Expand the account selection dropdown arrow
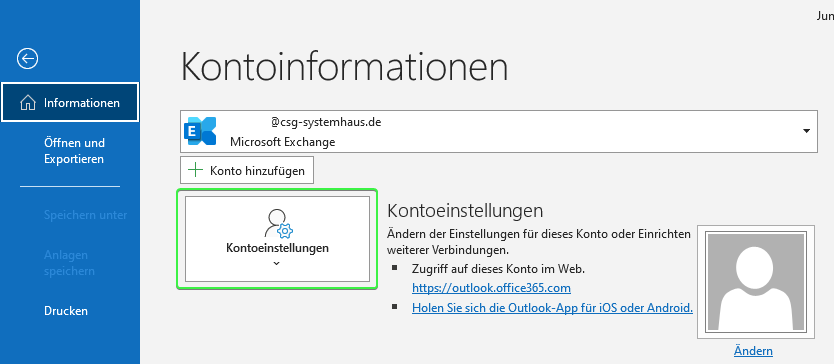 point(806,131)
